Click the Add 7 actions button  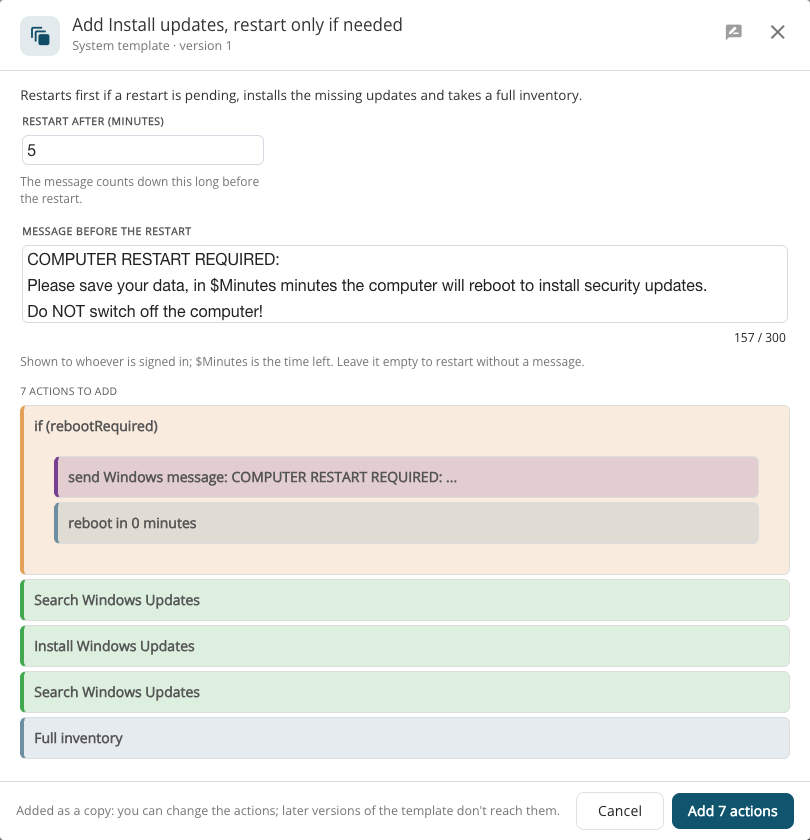coord(732,811)
